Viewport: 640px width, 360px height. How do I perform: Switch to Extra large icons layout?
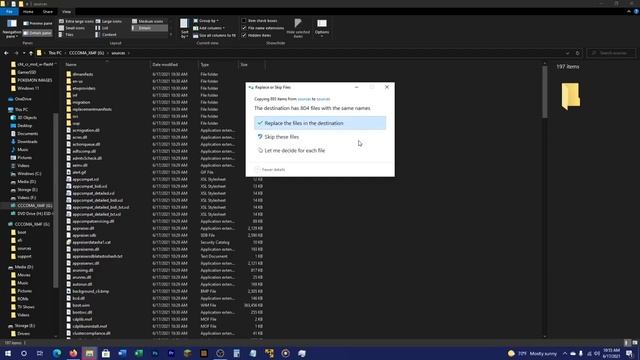point(76,21)
